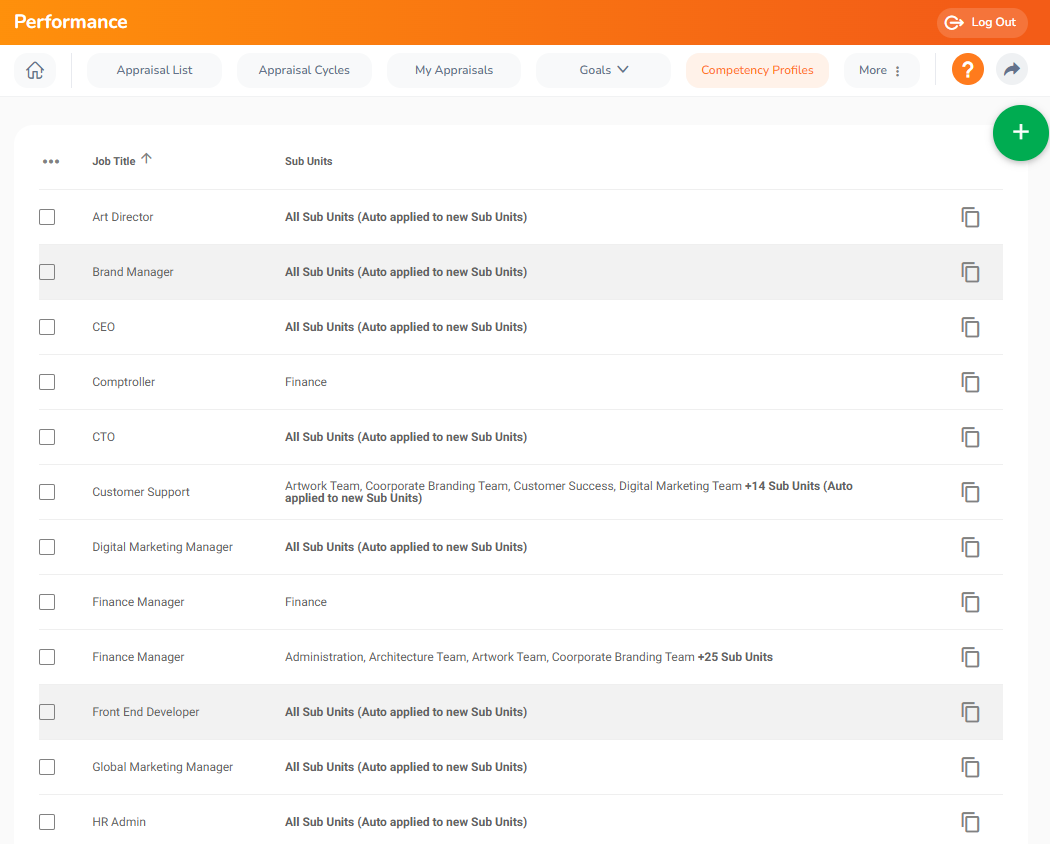Check the Digital Marketing Manager row

click(x=47, y=547)
